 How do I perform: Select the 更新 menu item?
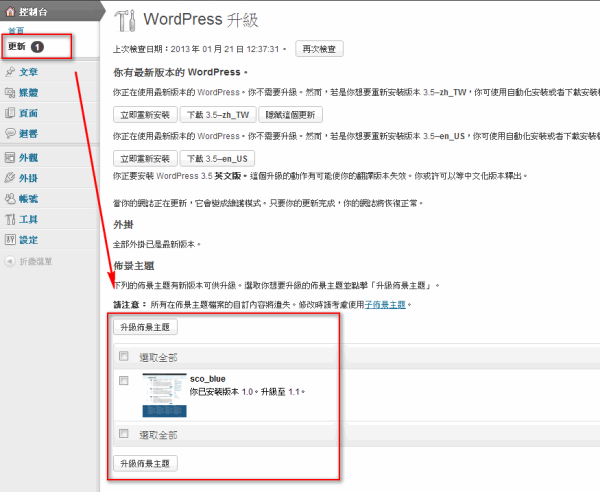point(17,47)
